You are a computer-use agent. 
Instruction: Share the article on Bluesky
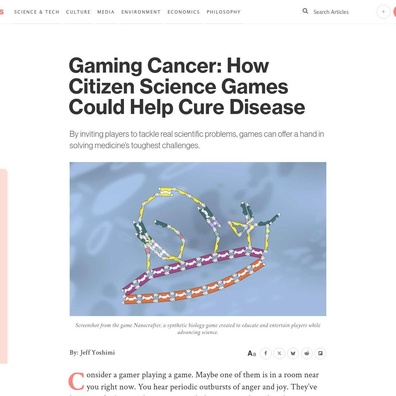[293, 353]
